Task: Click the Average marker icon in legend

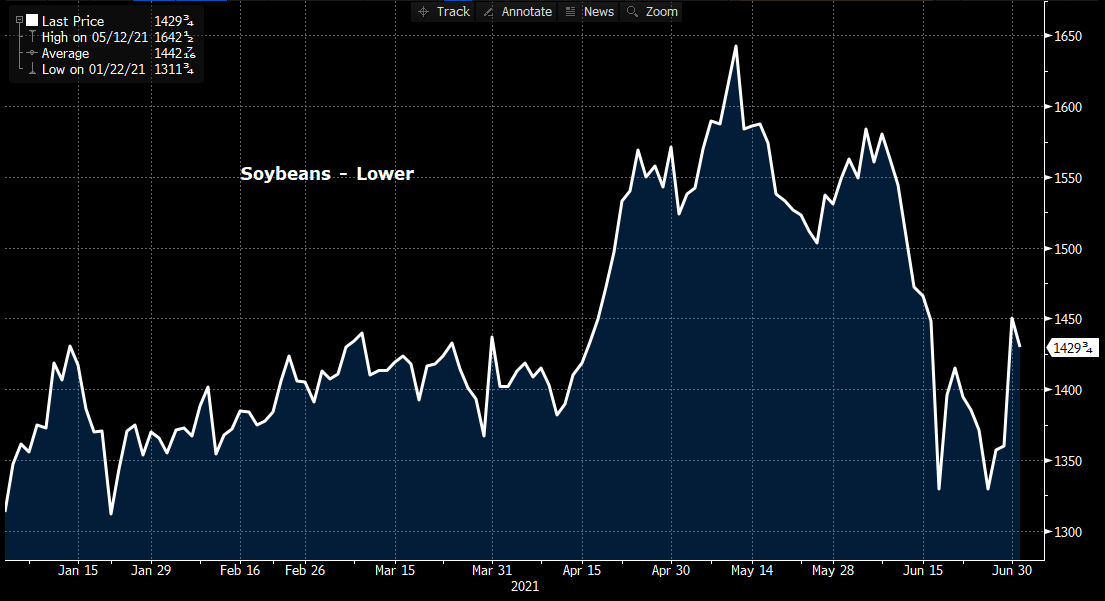Action: (x=32, y=53)
